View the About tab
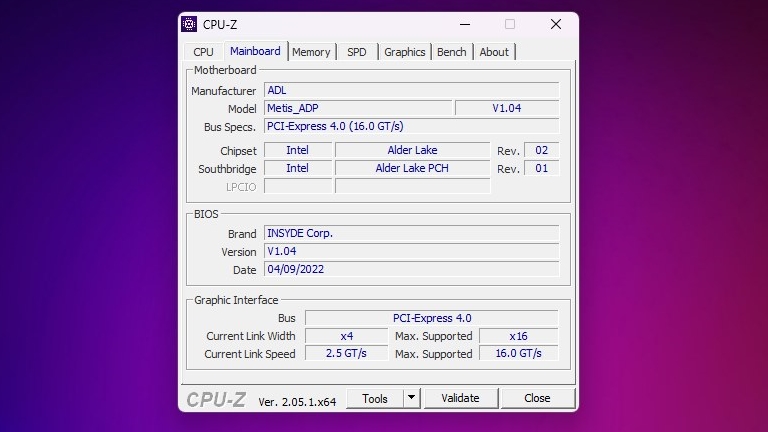The height and width of the screenshot is (432, 768). pyautogui.click(x=494, y=52)
